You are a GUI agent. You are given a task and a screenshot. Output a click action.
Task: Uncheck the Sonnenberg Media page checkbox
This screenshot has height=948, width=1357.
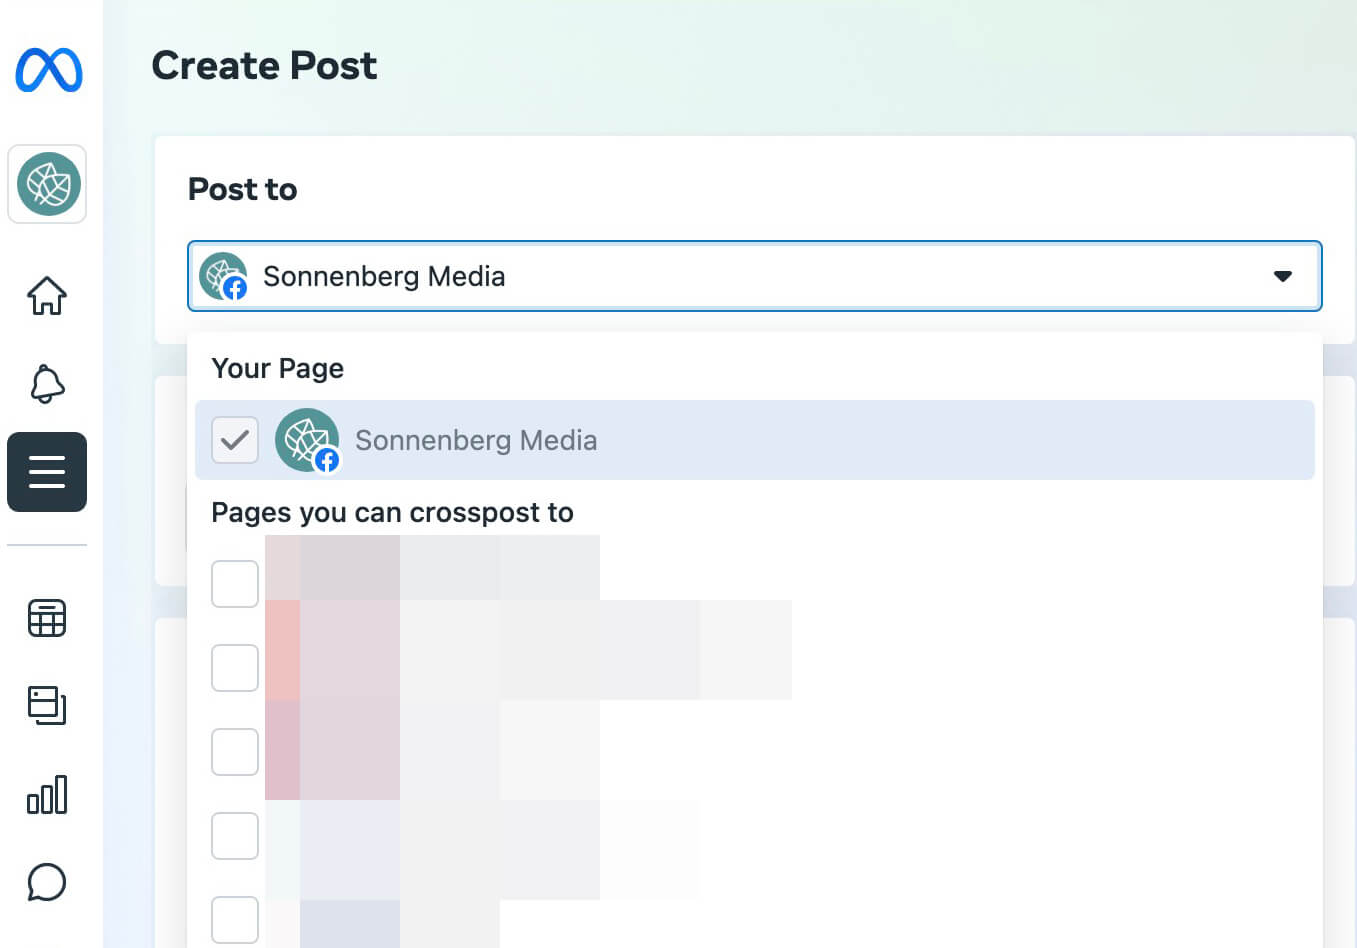pos(235,440)
